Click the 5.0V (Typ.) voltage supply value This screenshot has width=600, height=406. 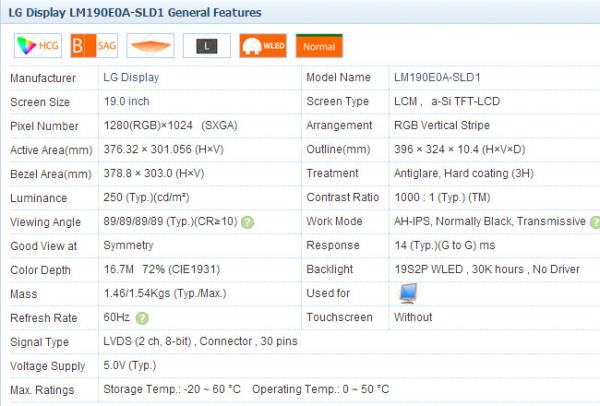pyautogui.click(x=130, y=365)
